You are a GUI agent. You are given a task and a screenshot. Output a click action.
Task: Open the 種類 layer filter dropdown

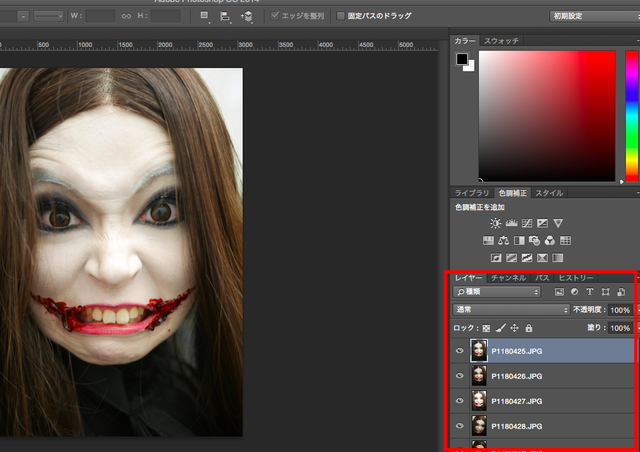[497, 292]
